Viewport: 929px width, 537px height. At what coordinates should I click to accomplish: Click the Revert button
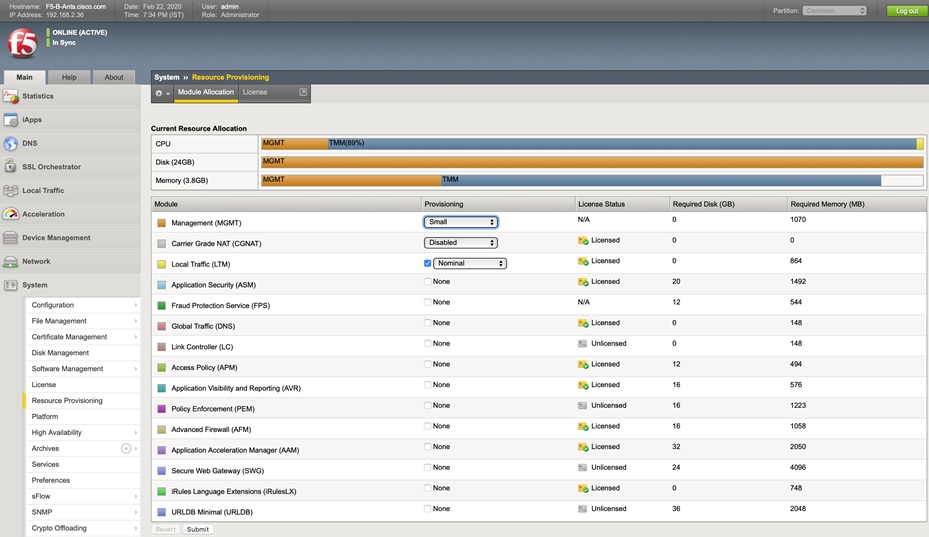coord(165,529)
